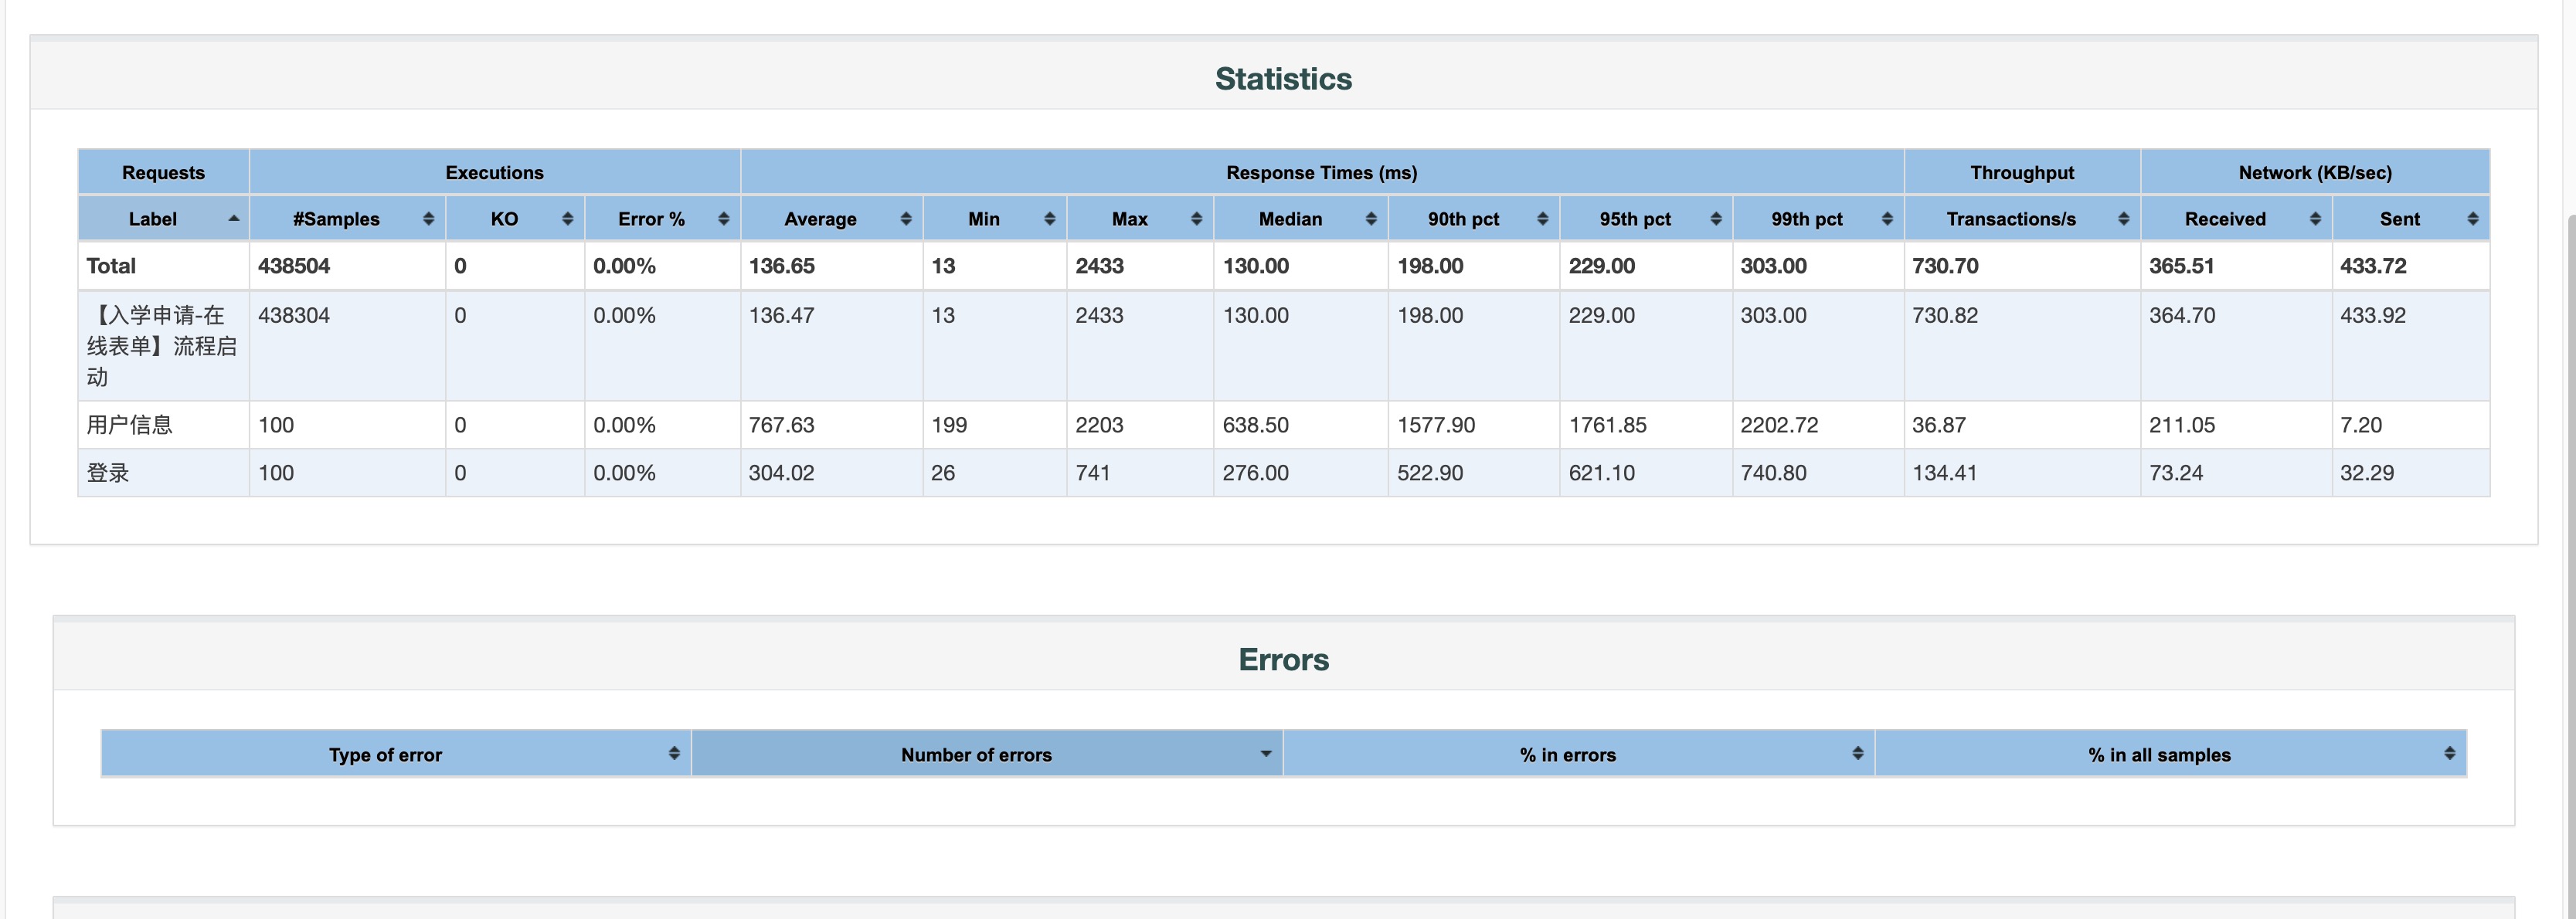Screen dimensions: 2576x919
Task: Click average value 136.47
Action: (782, 315)
